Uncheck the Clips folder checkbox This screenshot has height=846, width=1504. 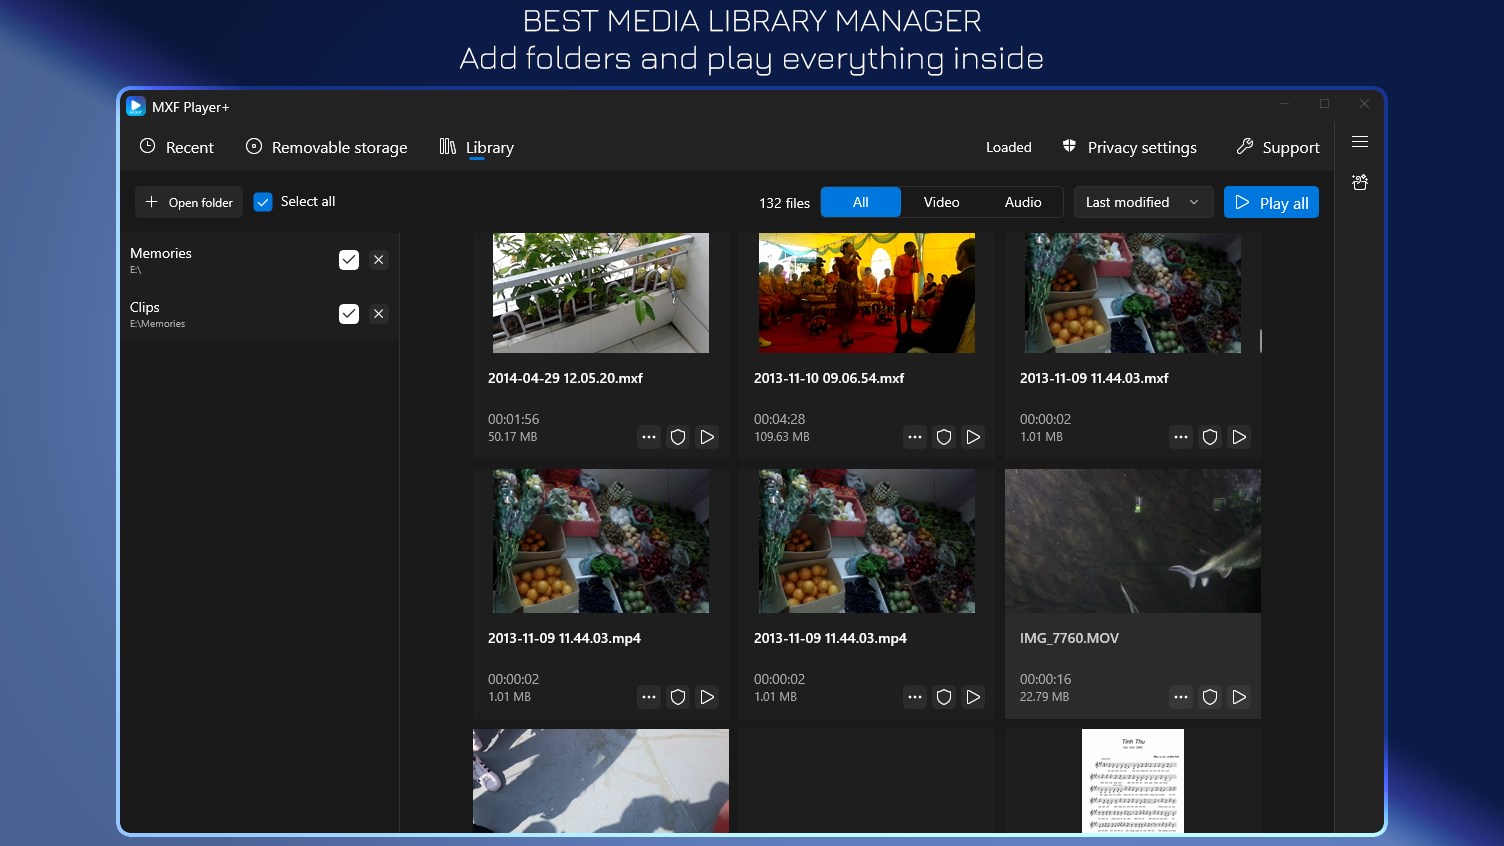tap(349, 313)
